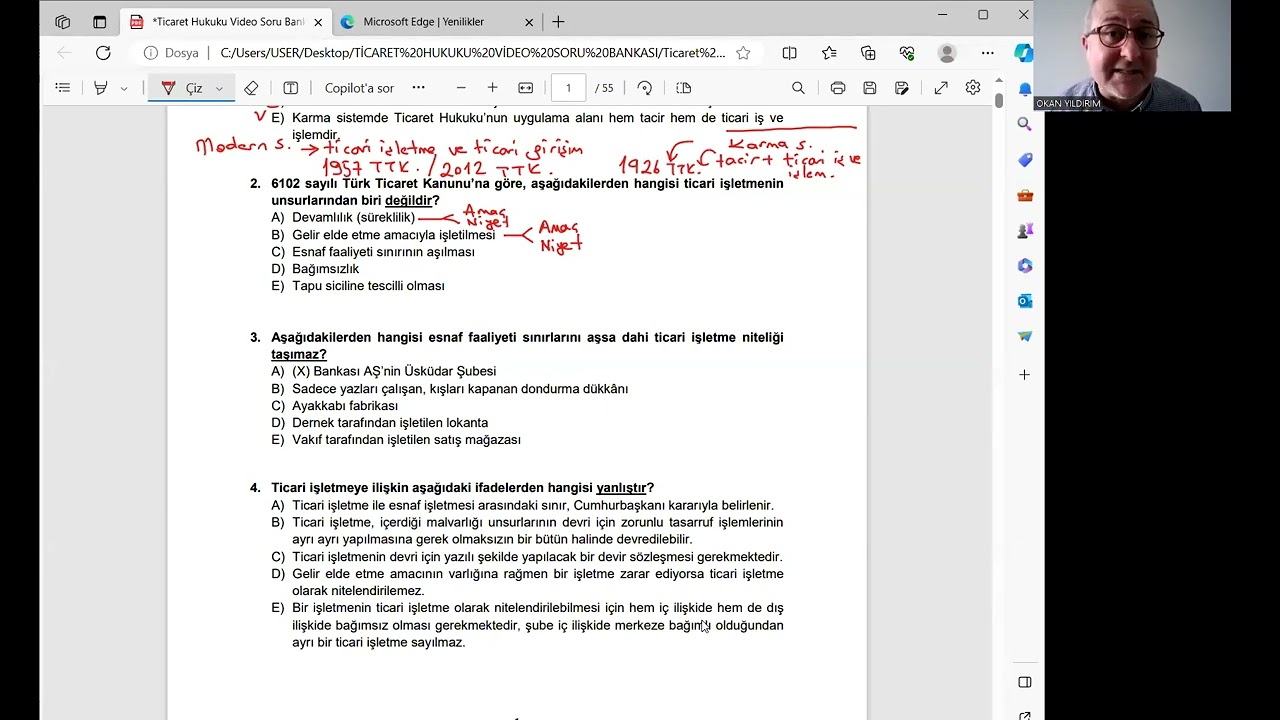Click the Save As icon
The width and height of the screenshot is (1280, 720).
click(902, 88)
